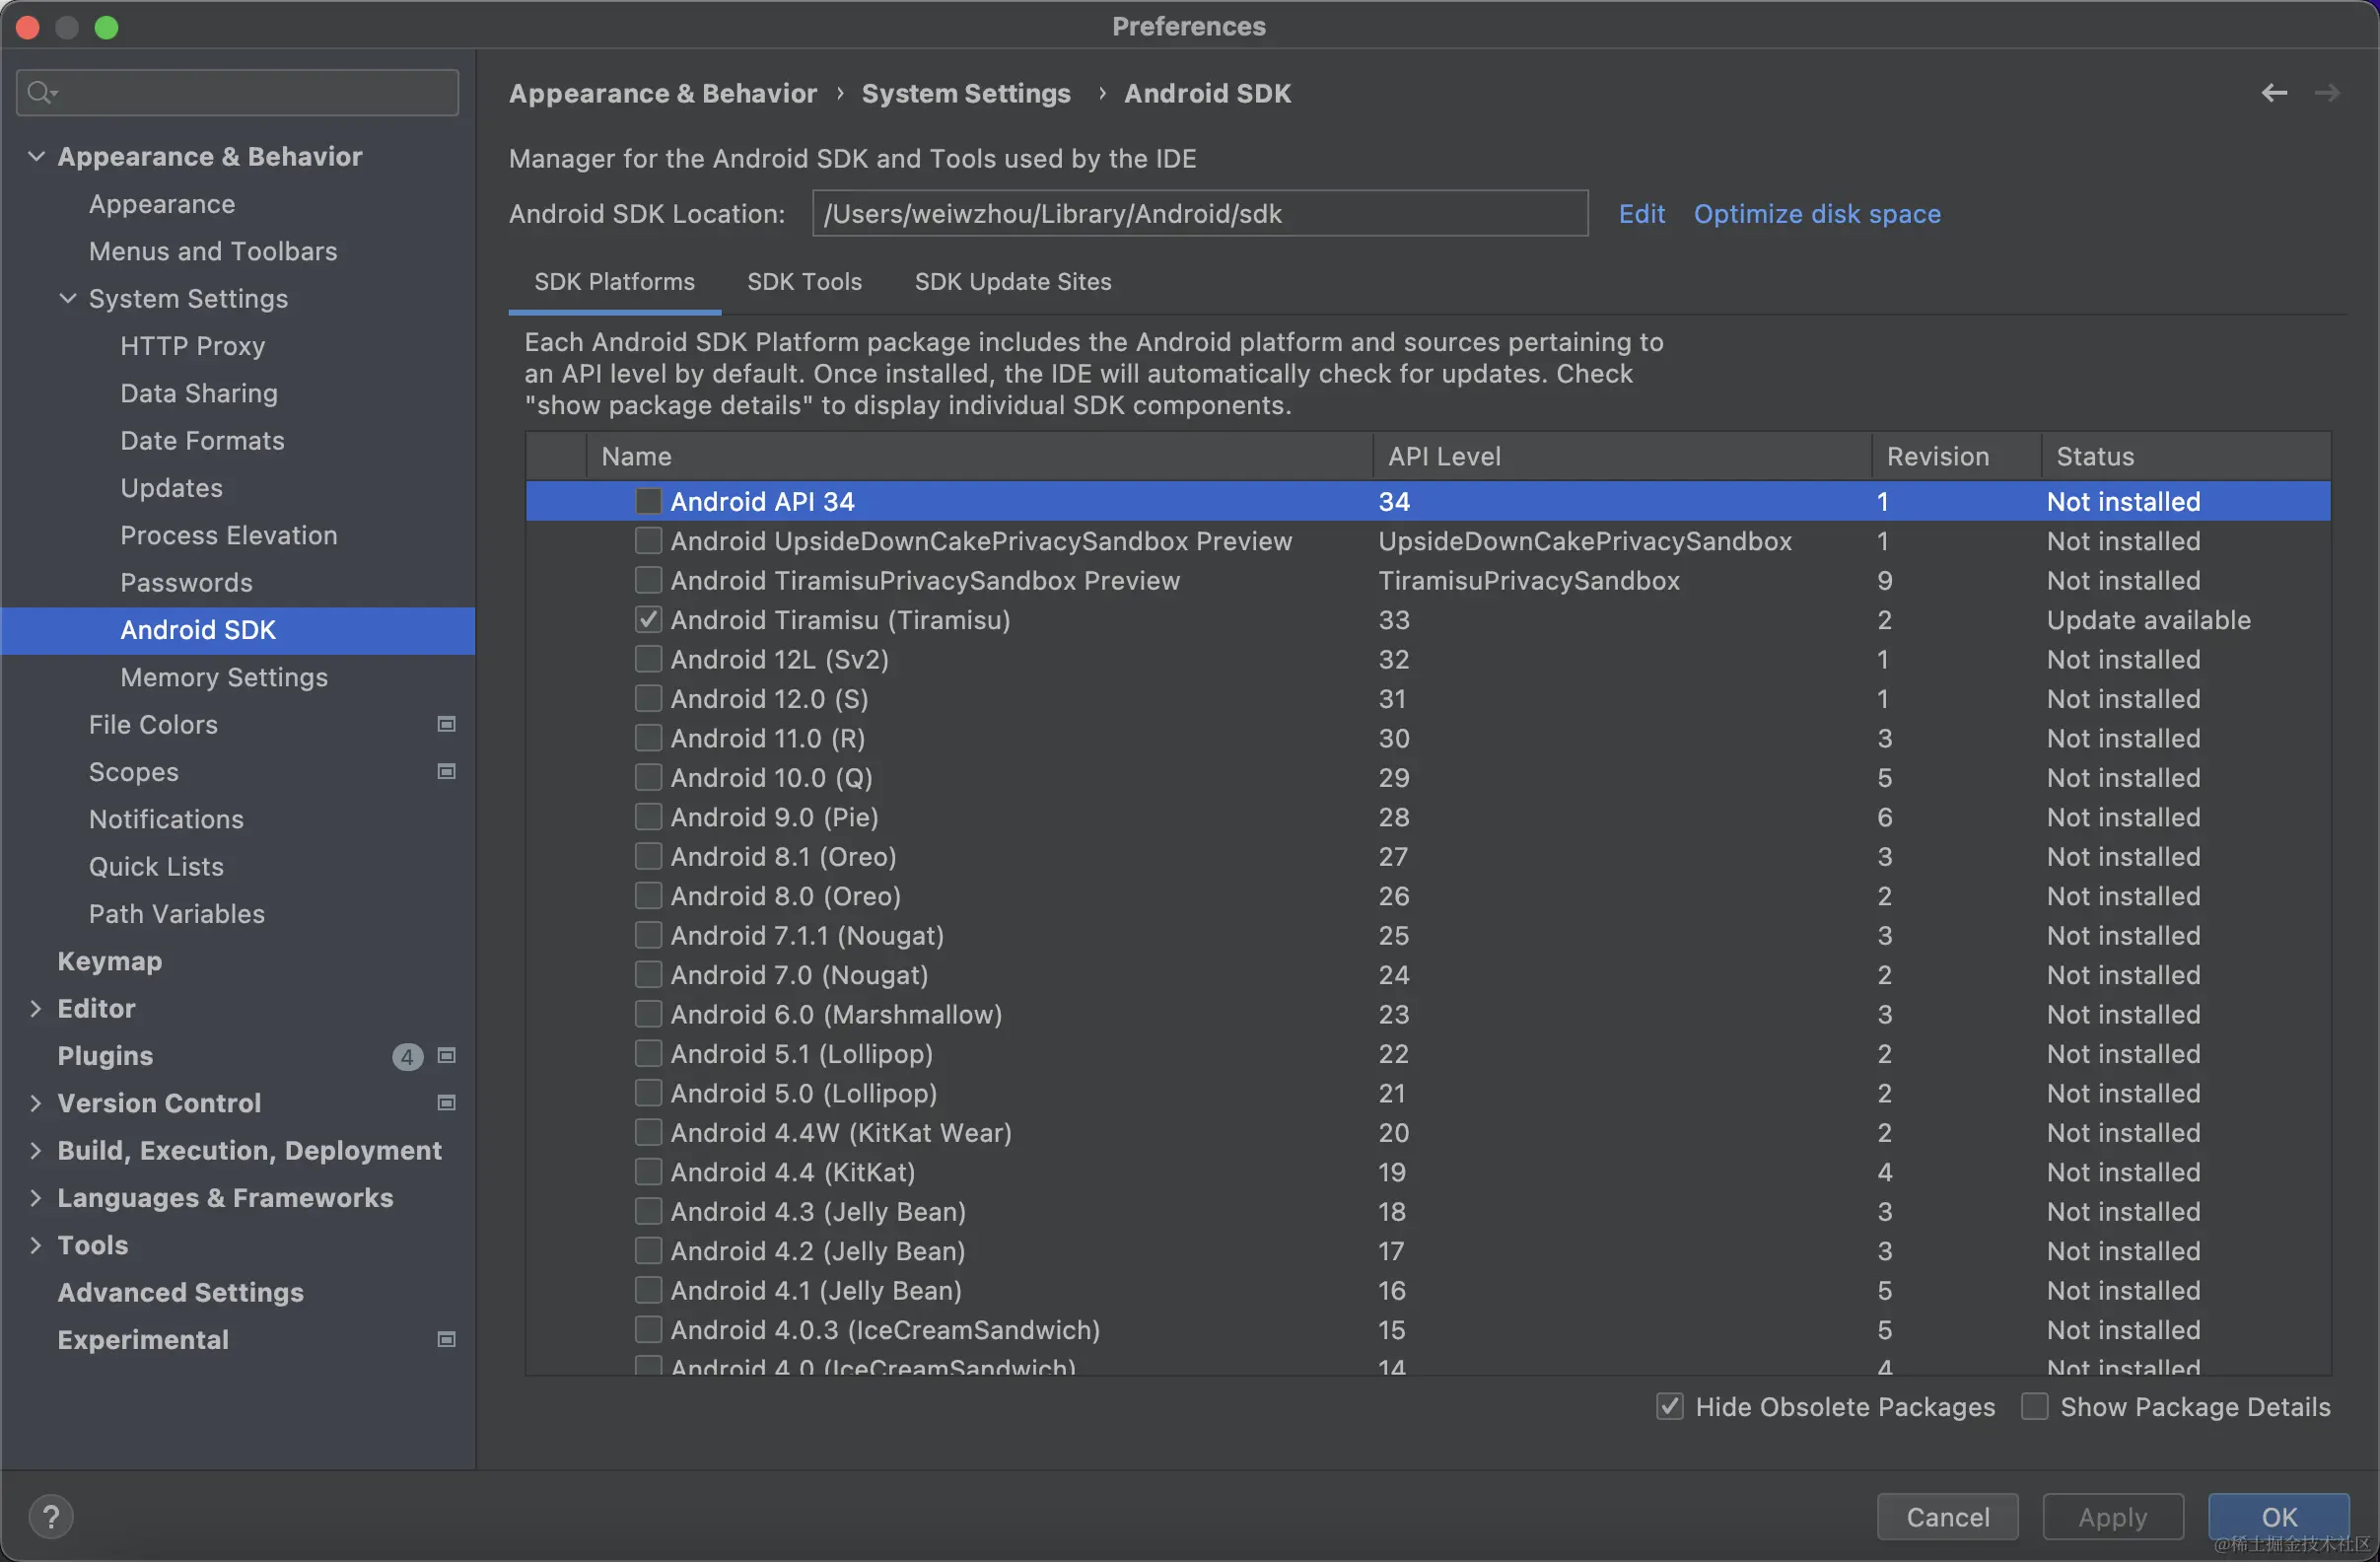Click project-level icon beside Scopes
2380x1562 pixels.
point(447,771)
